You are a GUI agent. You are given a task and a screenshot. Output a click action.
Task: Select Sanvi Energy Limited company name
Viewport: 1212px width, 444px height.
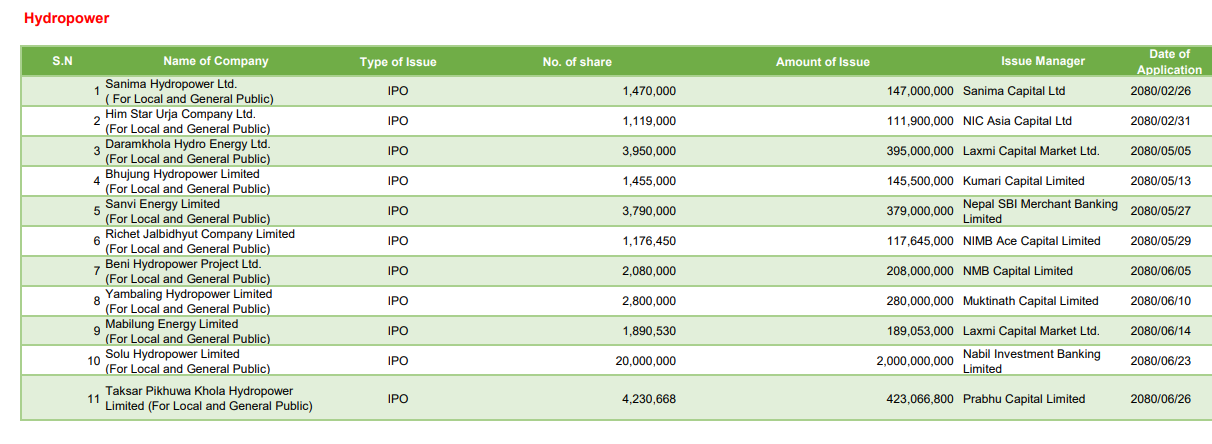click(x=162, y=204)
